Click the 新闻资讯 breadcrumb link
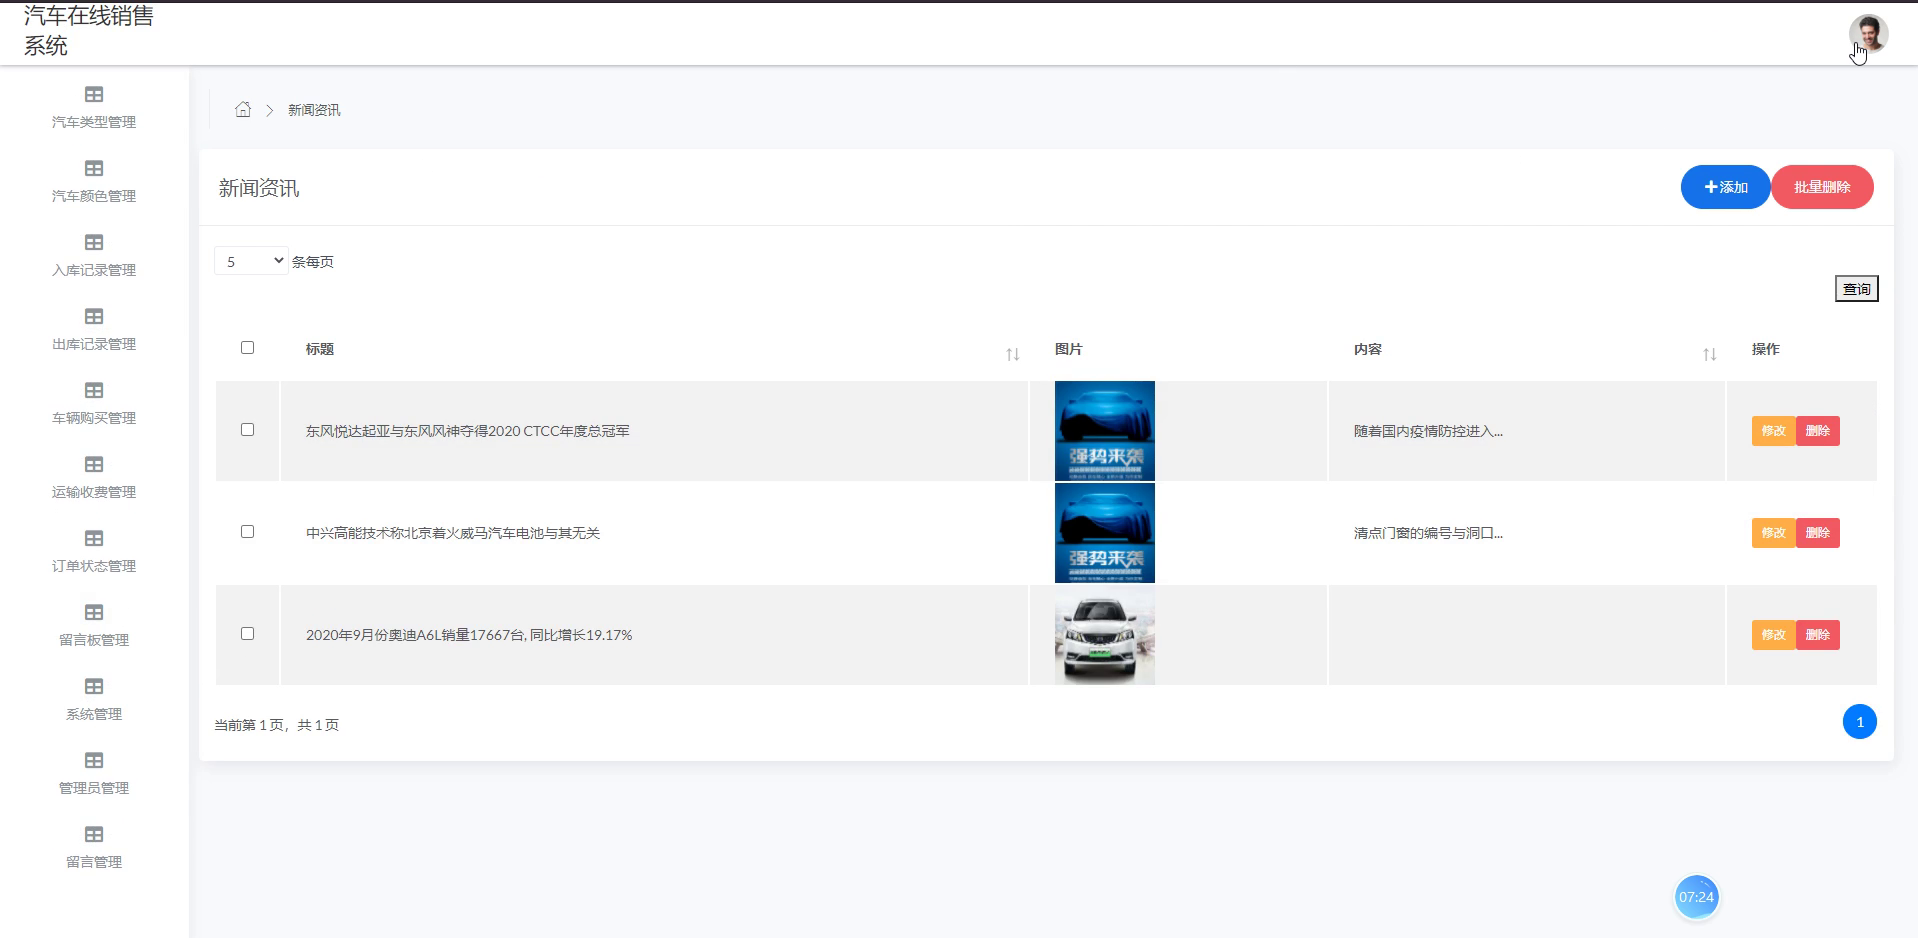This screenshot has width=1918, height=938. [314, 110]
